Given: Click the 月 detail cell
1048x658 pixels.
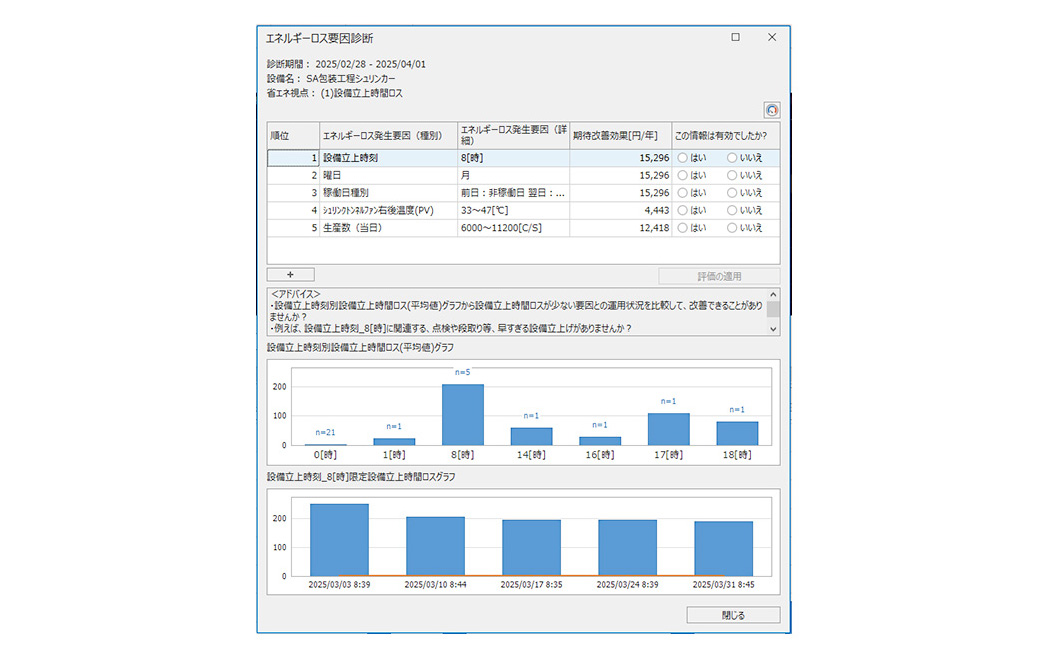Looking at the screenshot, I should click(x=513, y=175).
